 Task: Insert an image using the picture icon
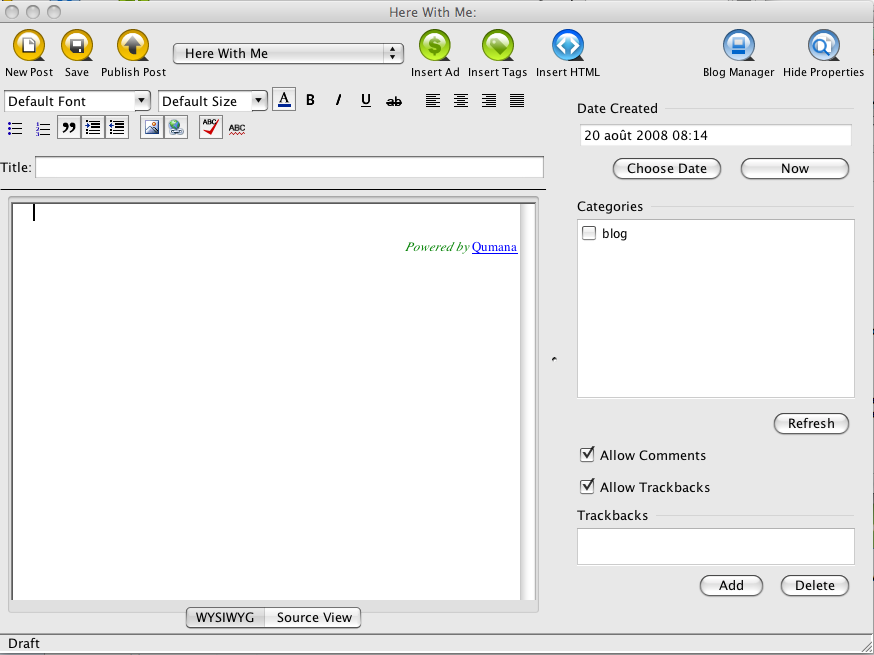tap(151, 128)
